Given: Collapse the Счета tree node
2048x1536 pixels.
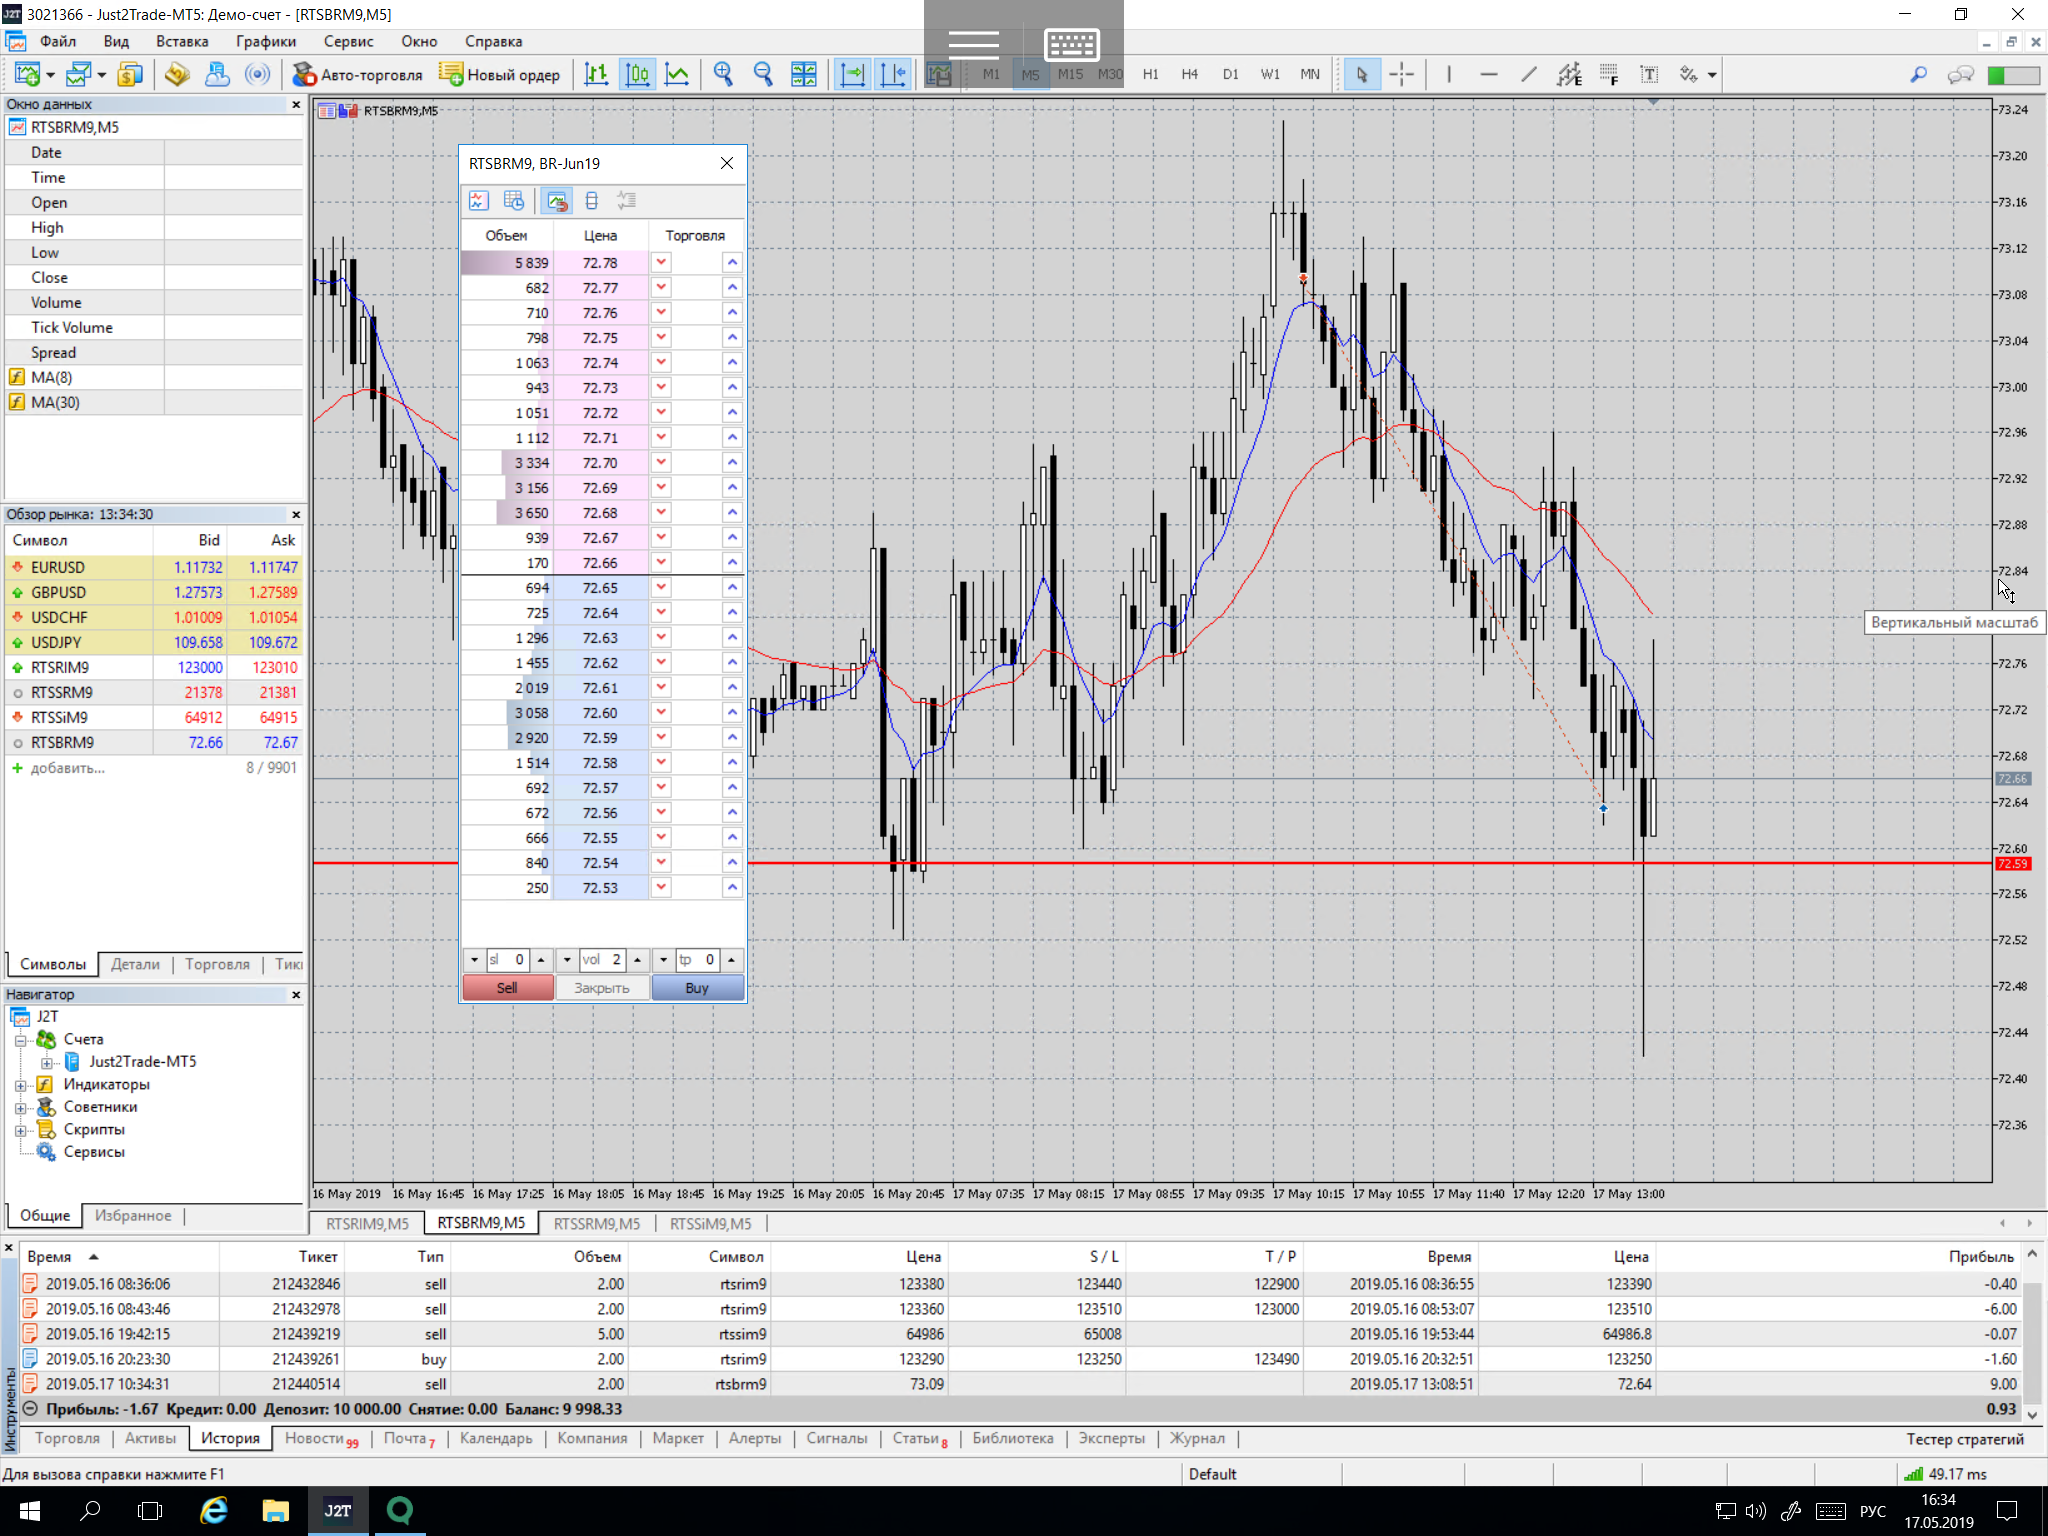Looking at the screenshot, I should 20,1039.
